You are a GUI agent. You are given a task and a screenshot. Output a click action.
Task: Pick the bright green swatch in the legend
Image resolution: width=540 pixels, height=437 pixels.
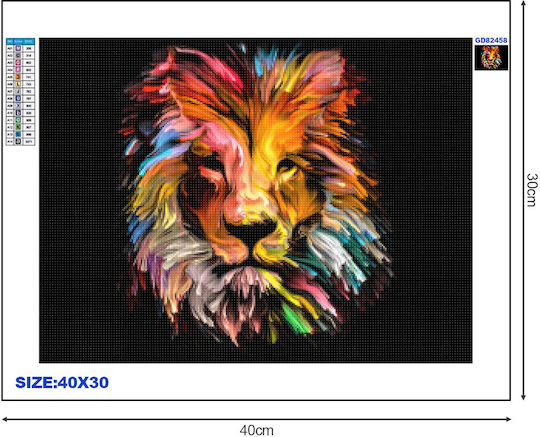point(19,120)
